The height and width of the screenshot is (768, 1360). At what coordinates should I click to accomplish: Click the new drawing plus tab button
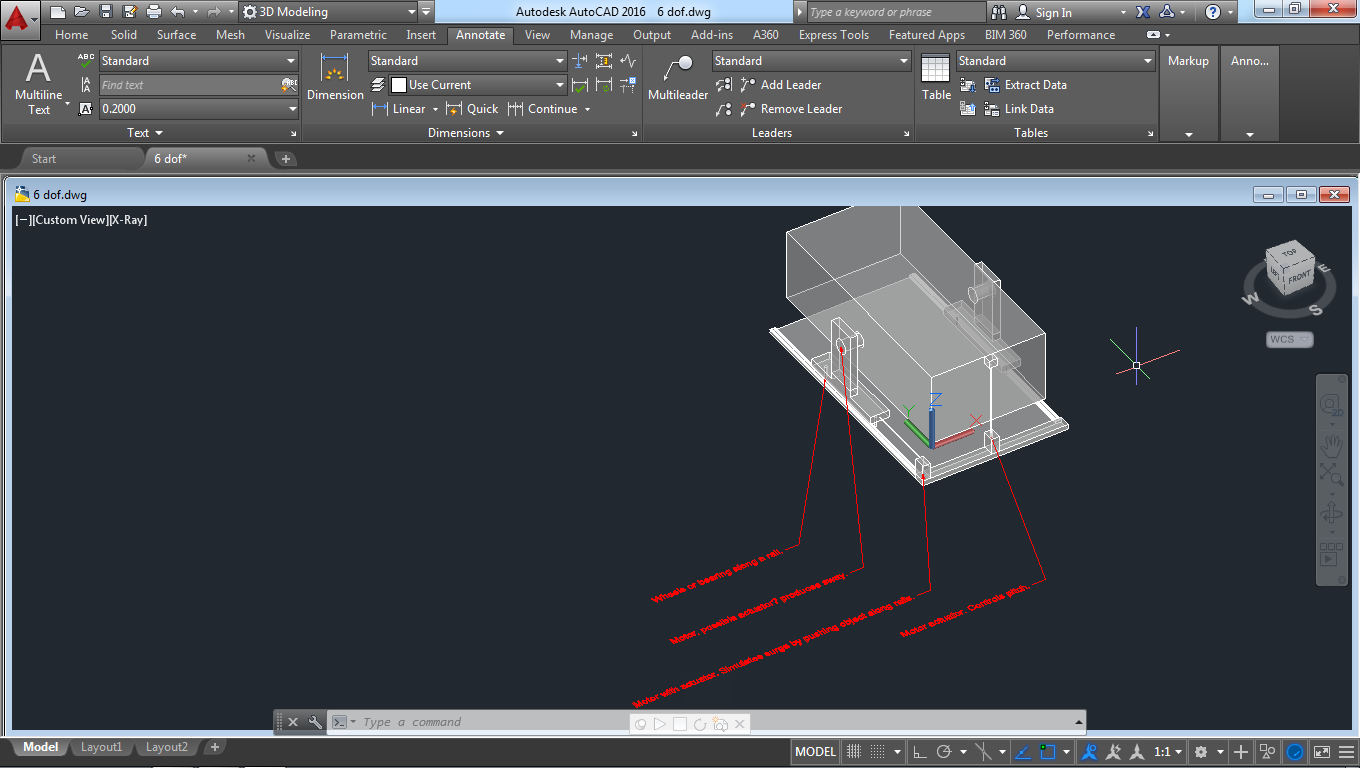click(x=285, y=159)
